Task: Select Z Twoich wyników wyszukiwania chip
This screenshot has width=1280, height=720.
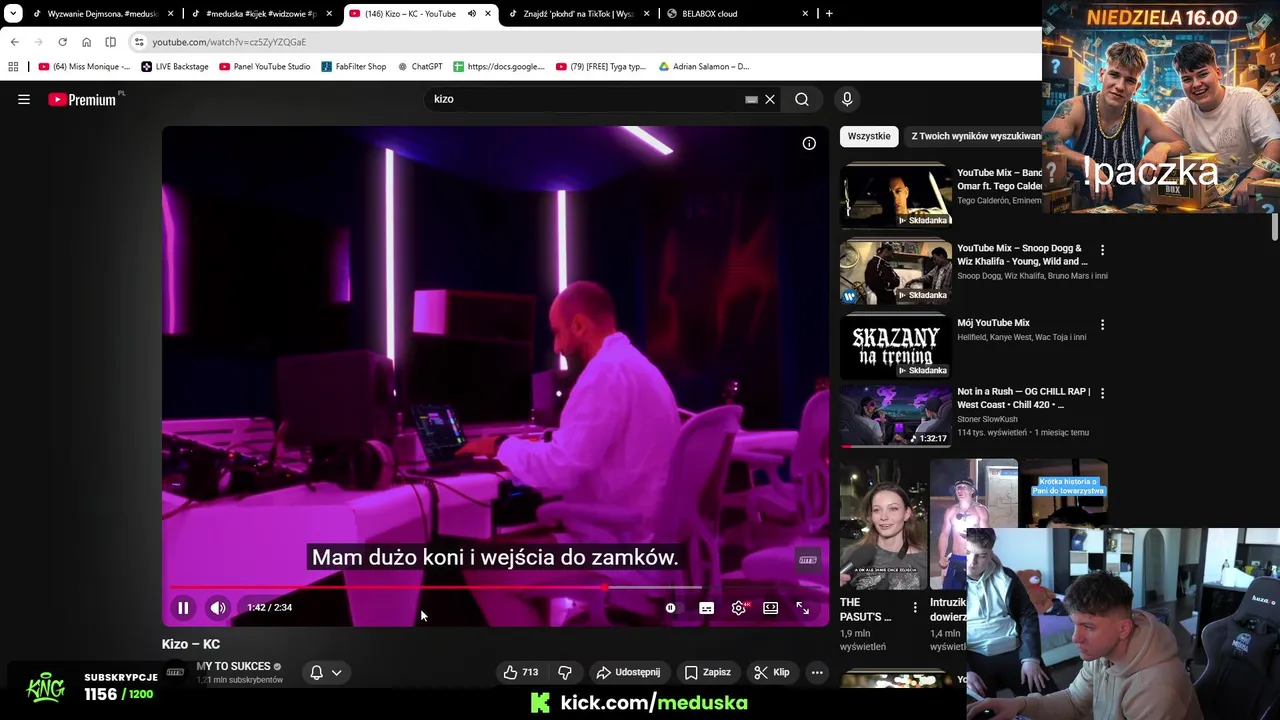Action: click(976, 136)
